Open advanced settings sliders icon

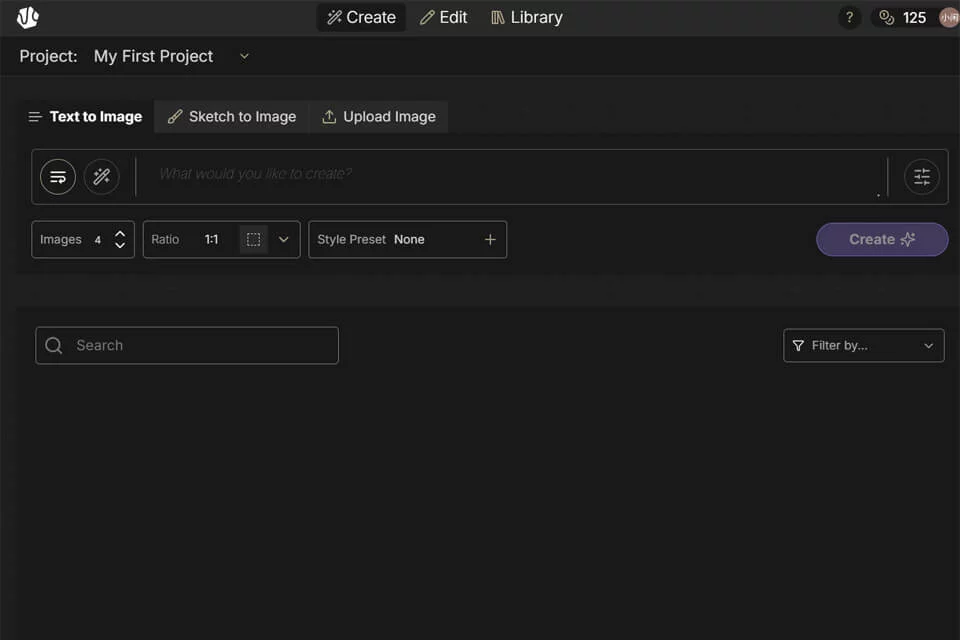point(921,177)
